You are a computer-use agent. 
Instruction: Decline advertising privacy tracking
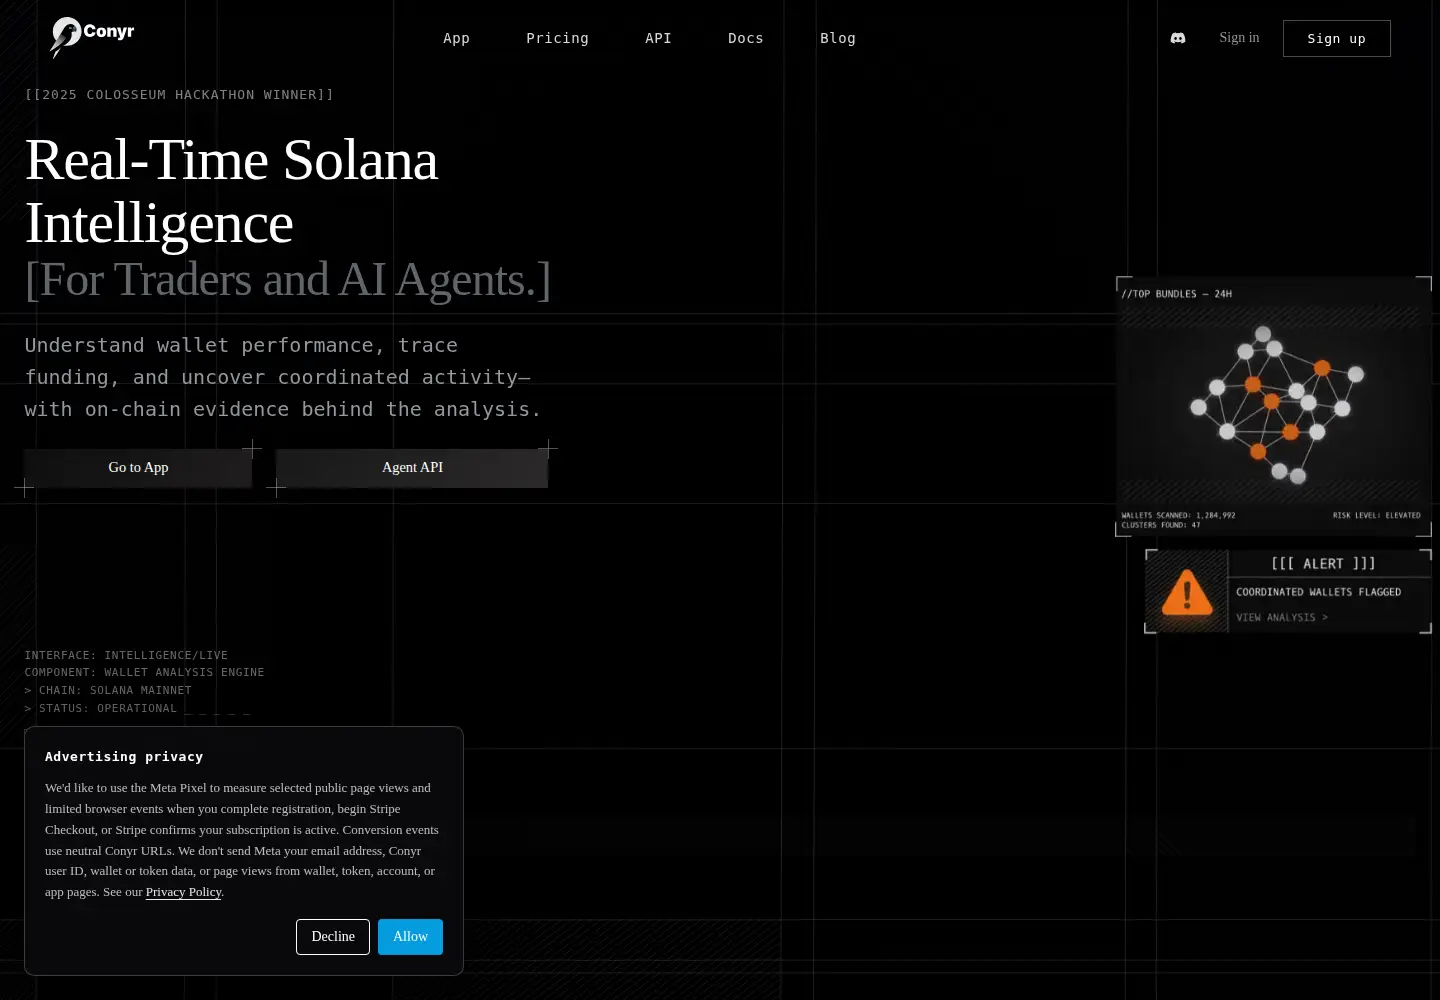[333, 937]
